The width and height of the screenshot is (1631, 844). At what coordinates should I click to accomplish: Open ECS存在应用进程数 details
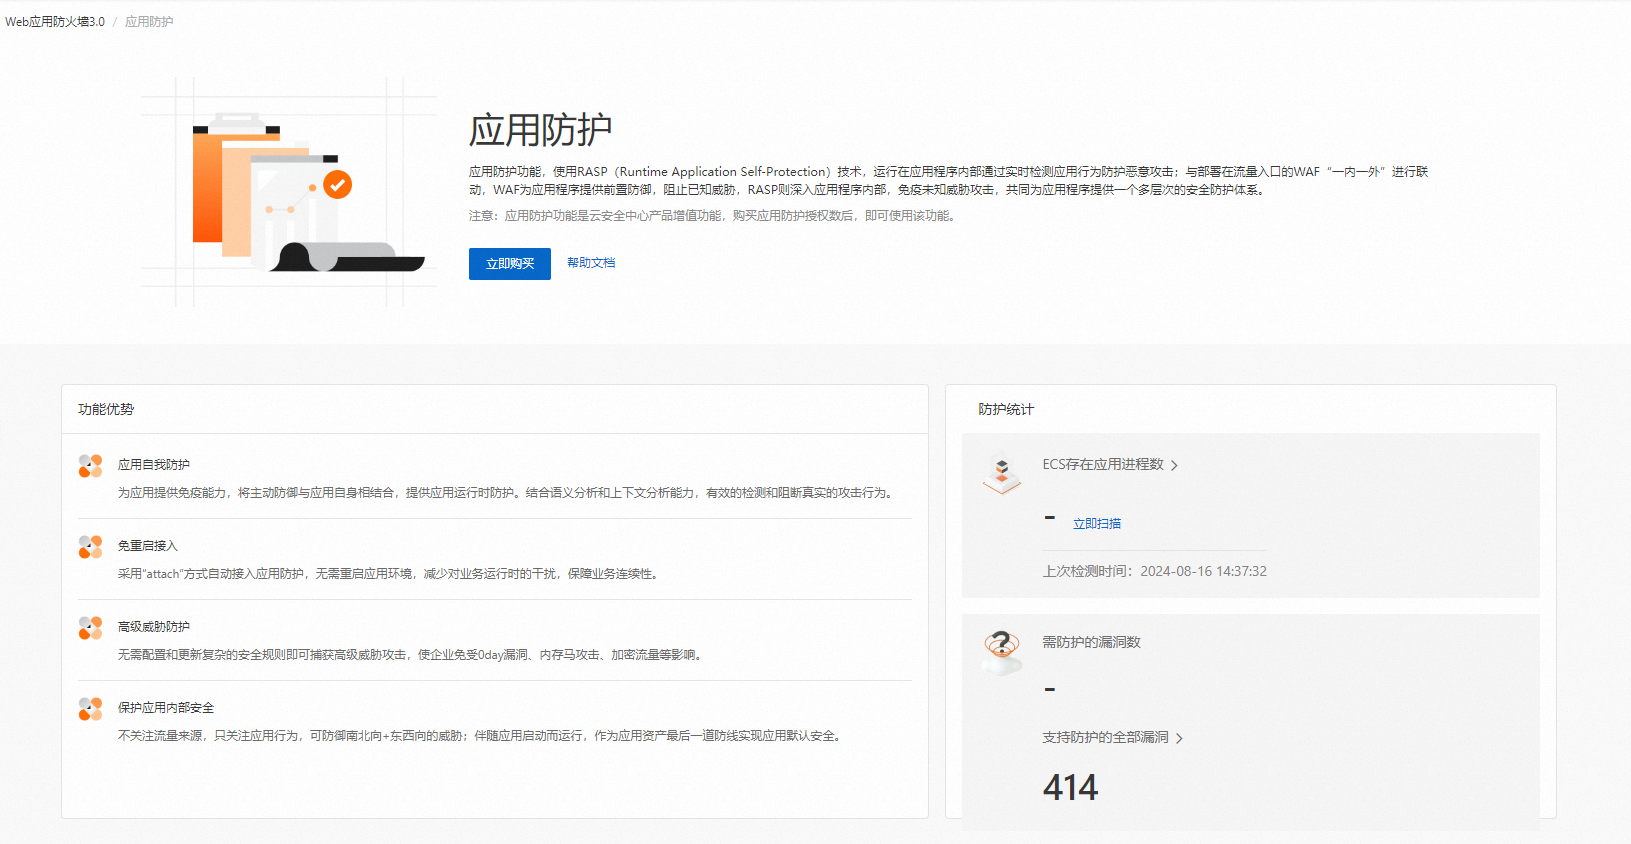1103,465
